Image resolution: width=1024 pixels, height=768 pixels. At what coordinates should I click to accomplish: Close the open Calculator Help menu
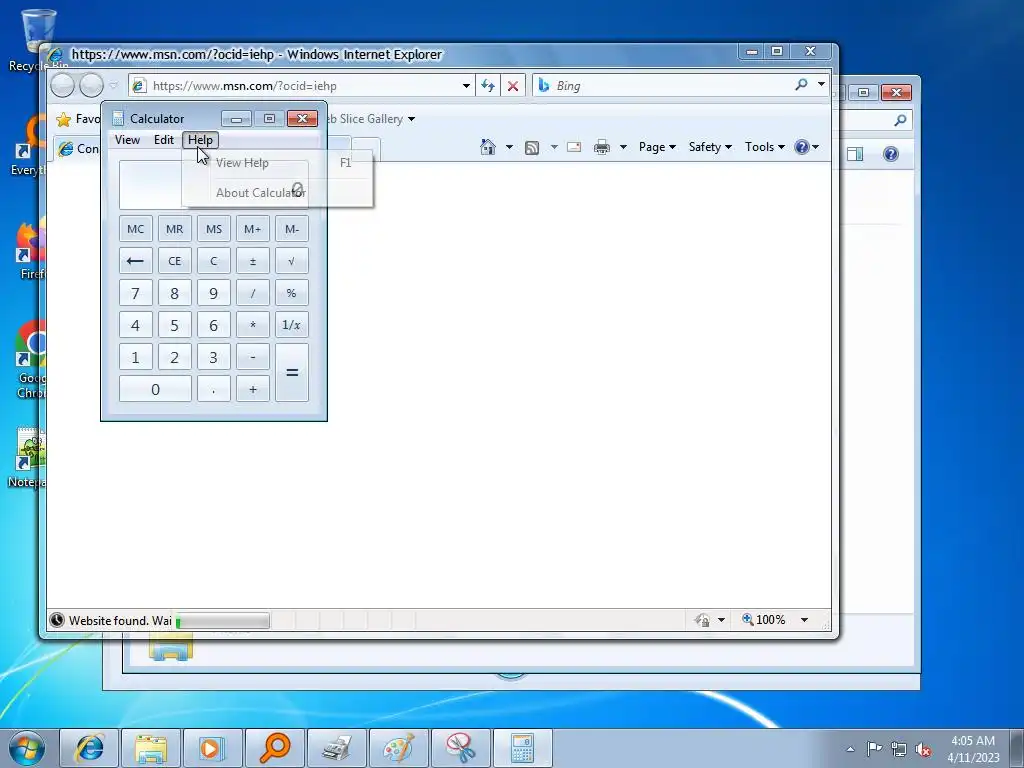click(x=200, y=140)
